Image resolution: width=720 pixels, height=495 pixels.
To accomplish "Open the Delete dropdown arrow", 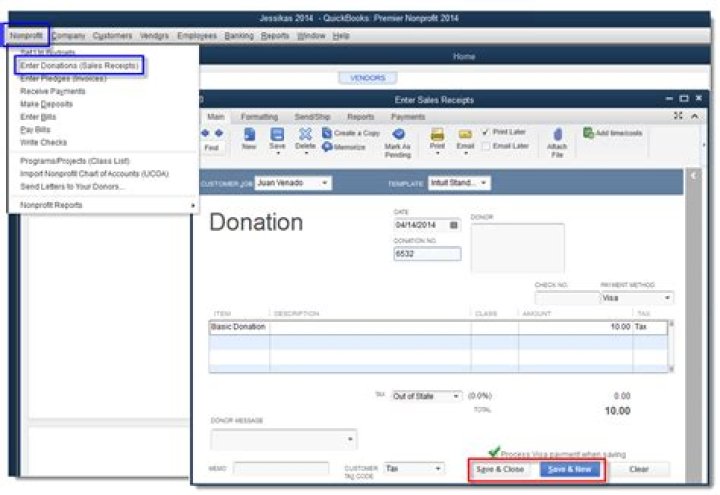I will point(306,153).
